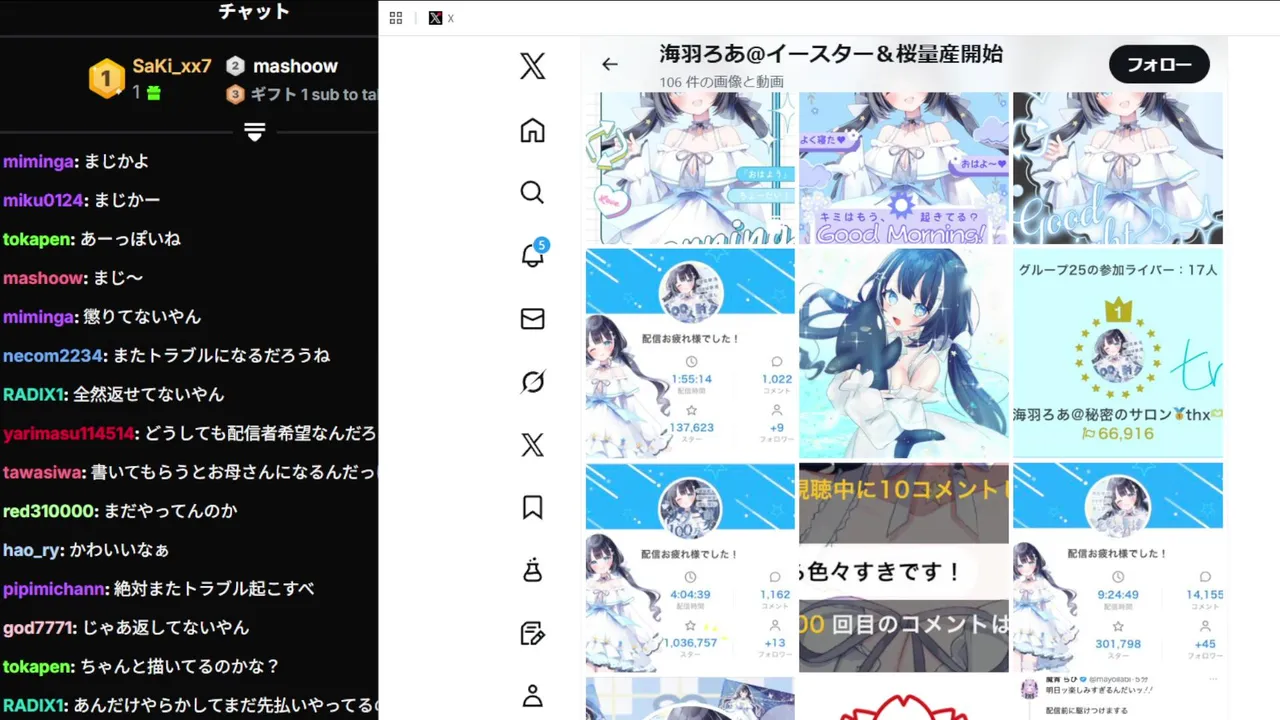The image size is (1280, 720).
Task: Open X Premium icon in sidebar
Action: click(x=533, y=444)
